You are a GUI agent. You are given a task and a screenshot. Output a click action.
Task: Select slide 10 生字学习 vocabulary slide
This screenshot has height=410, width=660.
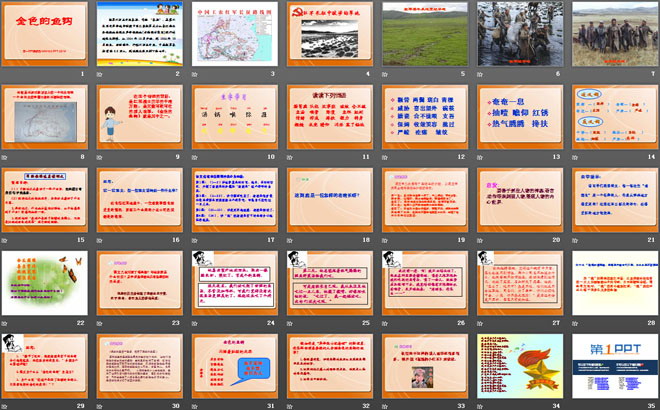[235, 117]
